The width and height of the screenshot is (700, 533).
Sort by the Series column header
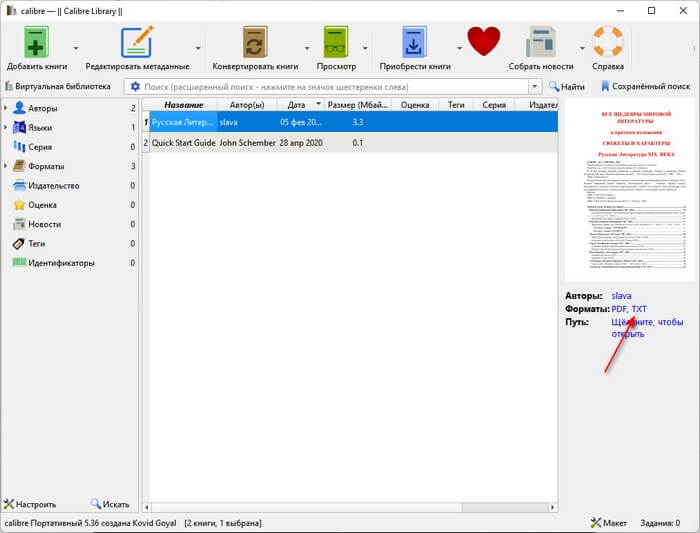point(494,105)
